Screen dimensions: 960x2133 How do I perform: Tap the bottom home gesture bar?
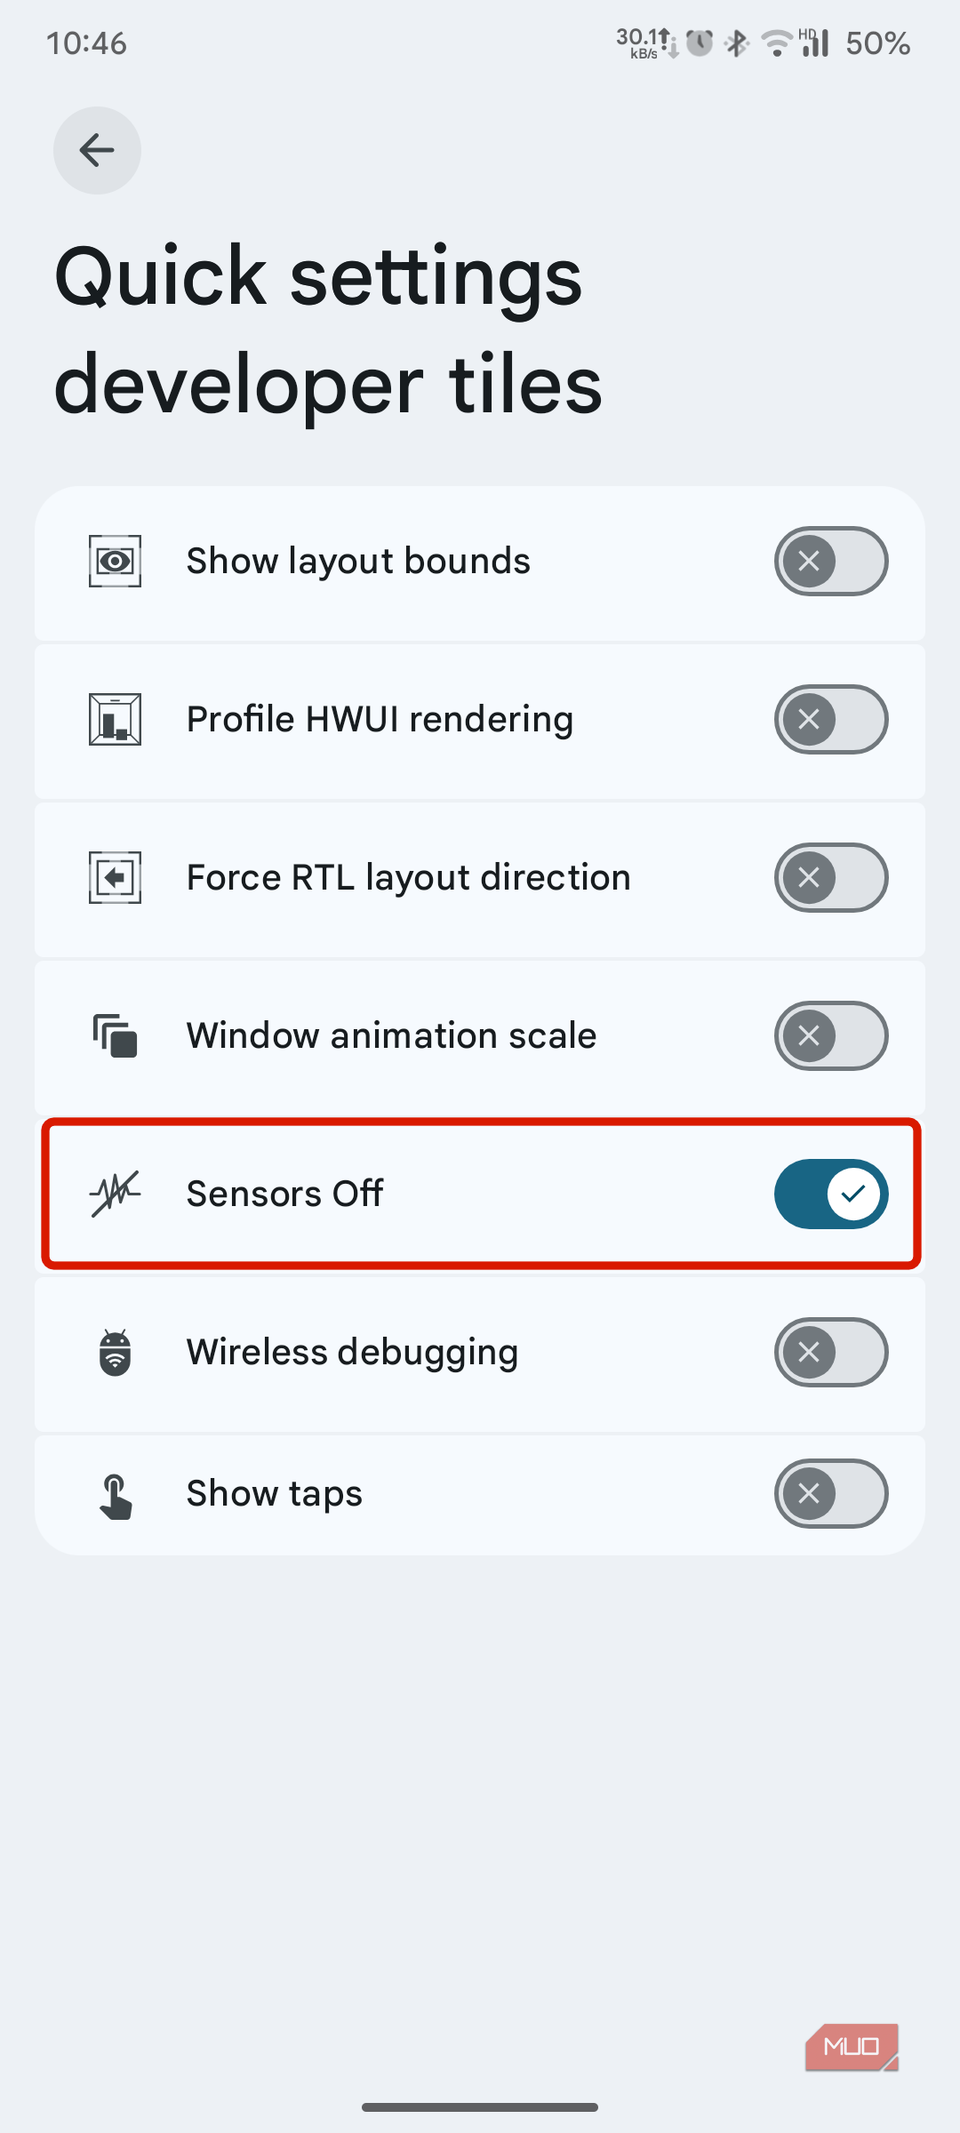480,2107
